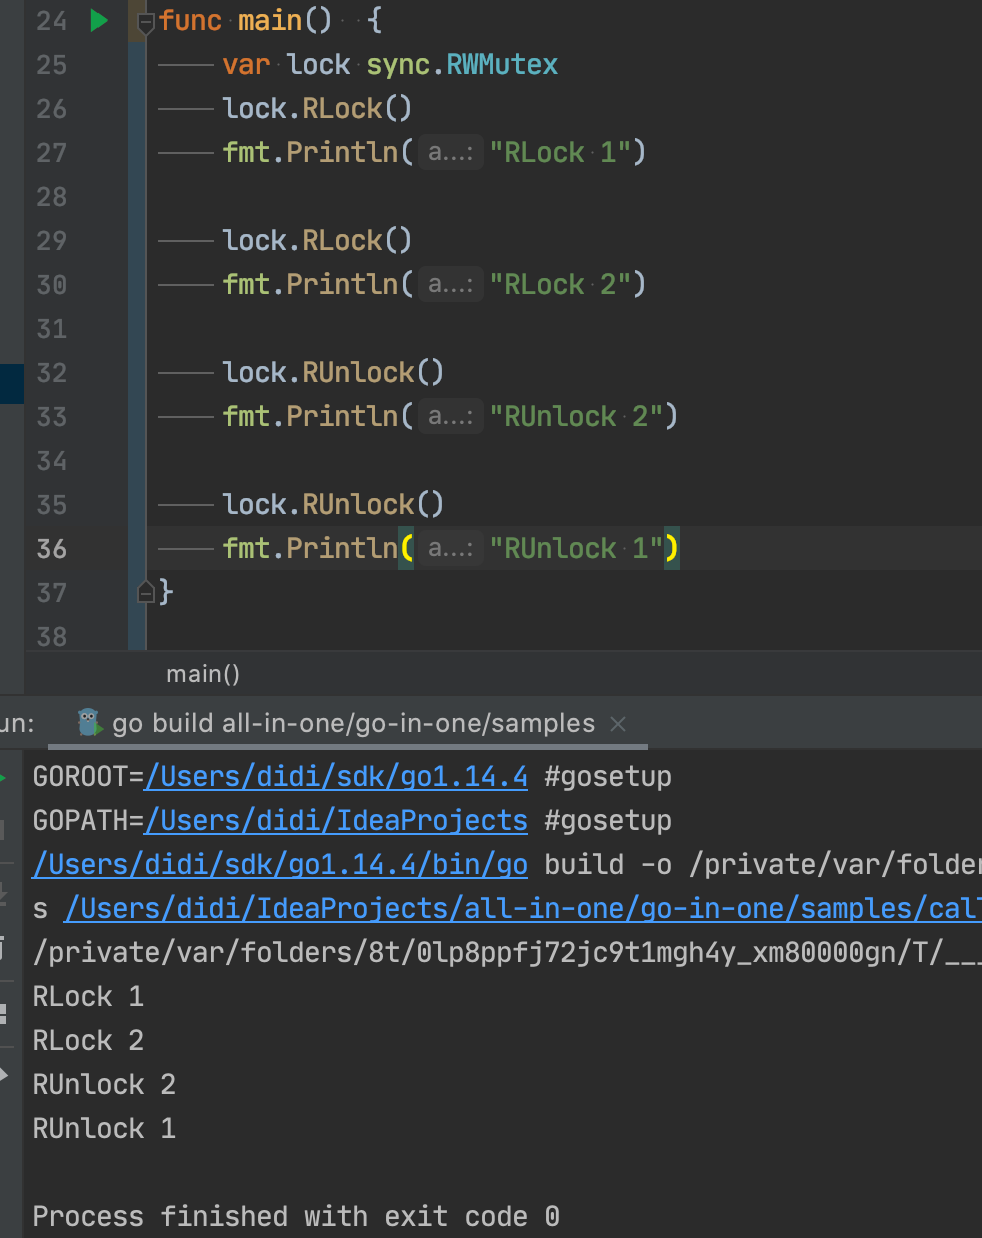The image size is (982, 1238).
Task: Open GOPATH /Users/didi/IdeaProjects link
Action: 336,821
